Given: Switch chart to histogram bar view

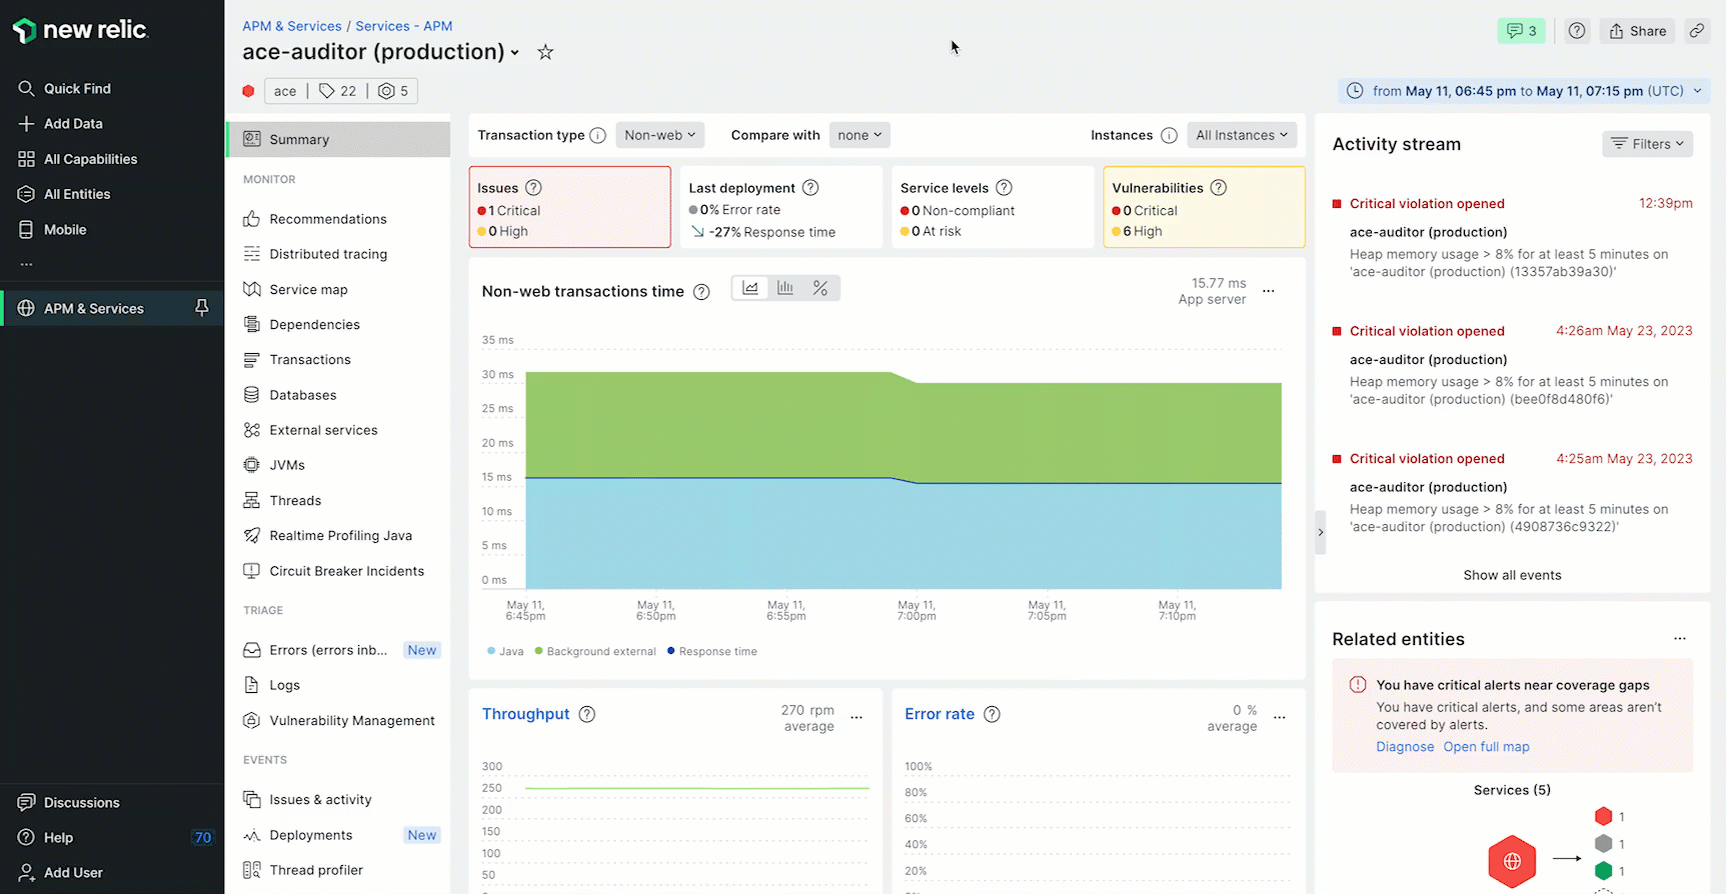Looking at the screenshot, I should (785, 288).
